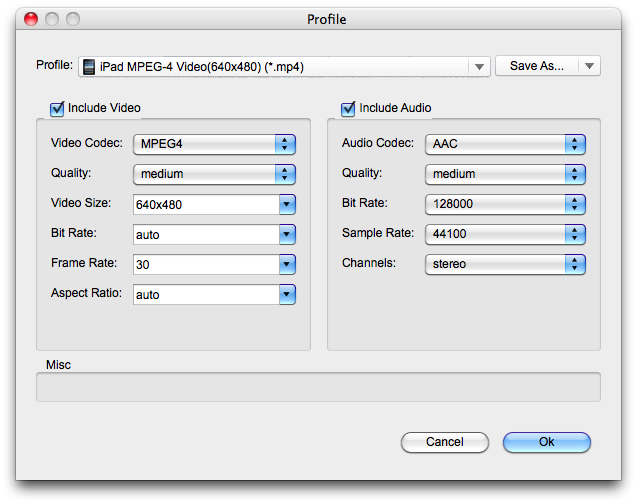Open the Save As arrow menu
637x504 pixels.
pos(589,66)
